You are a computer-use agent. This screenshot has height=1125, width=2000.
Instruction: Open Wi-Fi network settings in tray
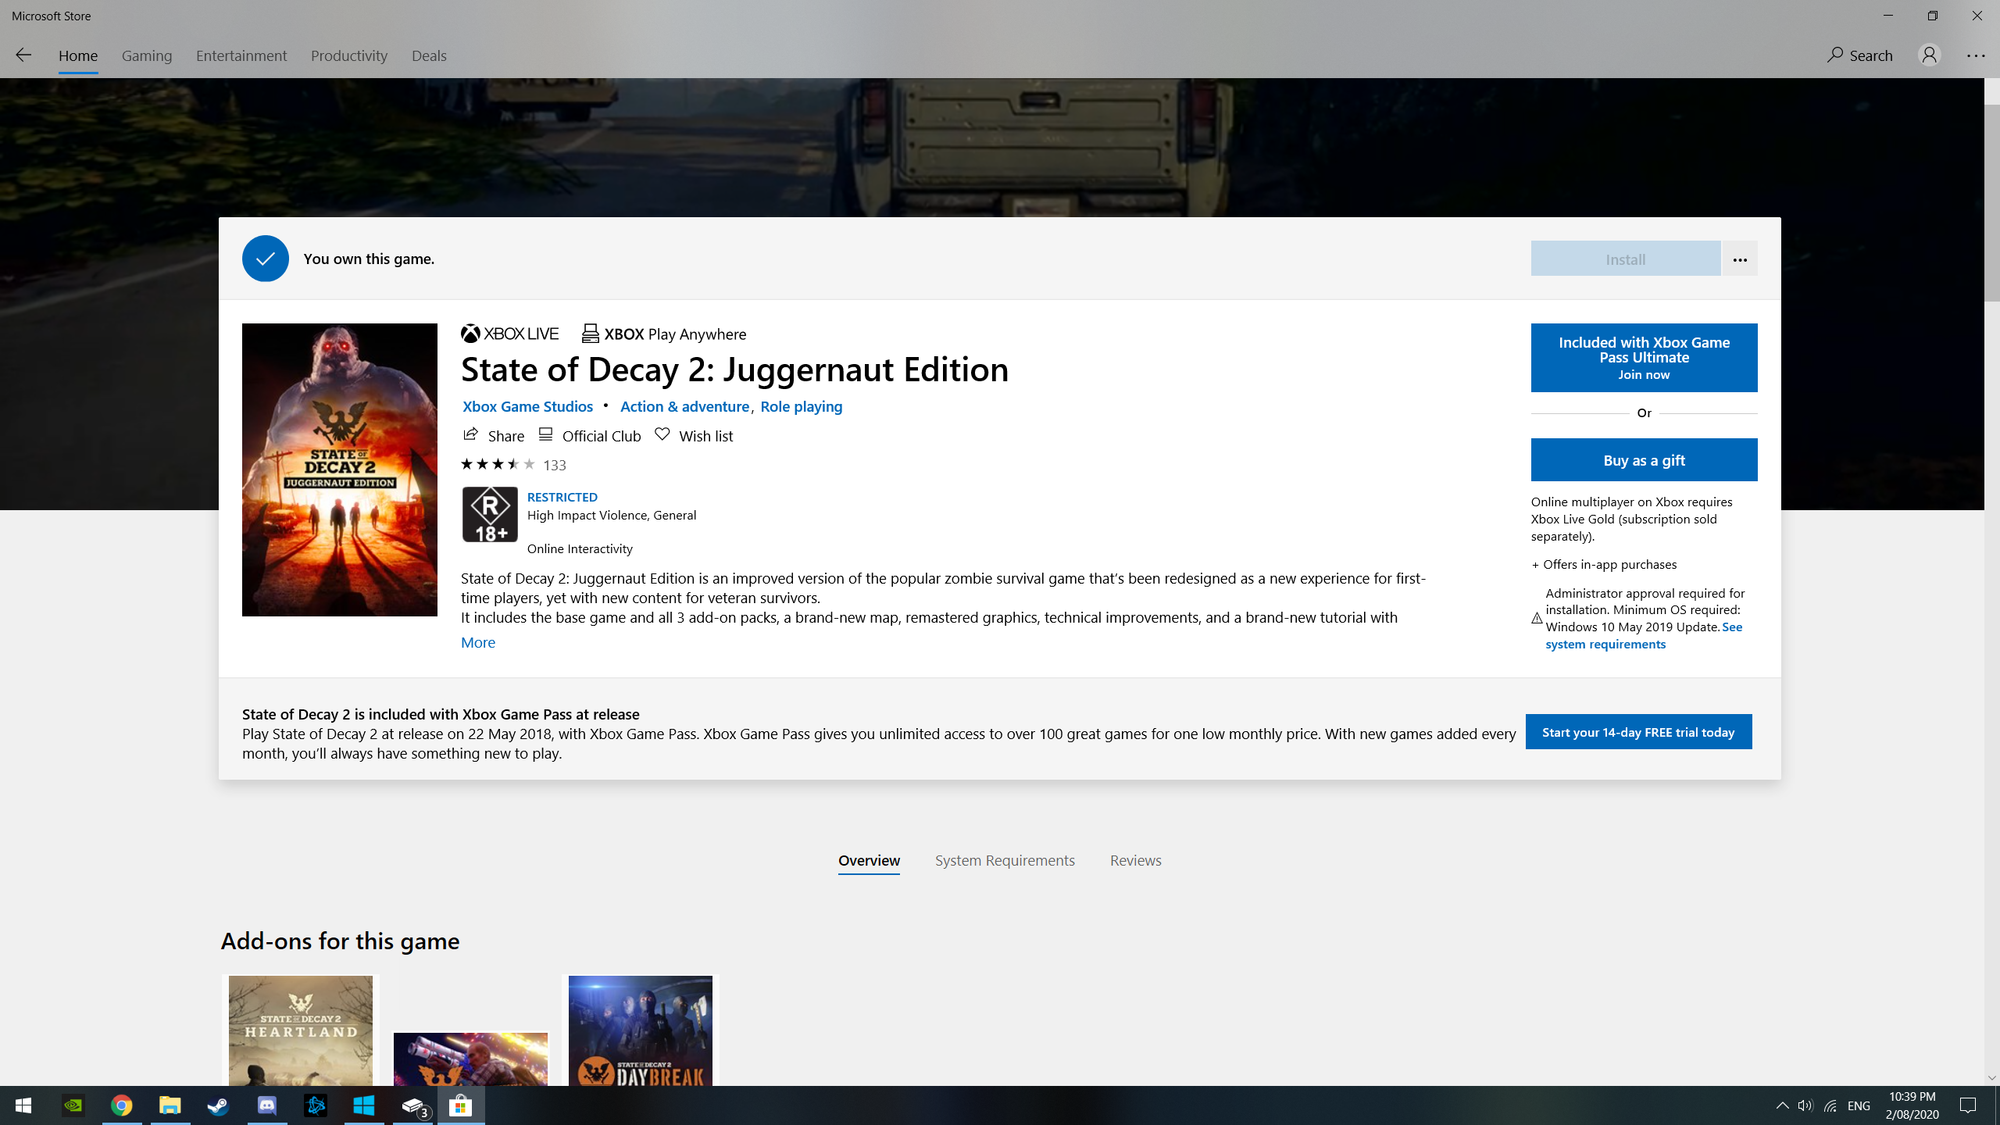(1830, 1105)
